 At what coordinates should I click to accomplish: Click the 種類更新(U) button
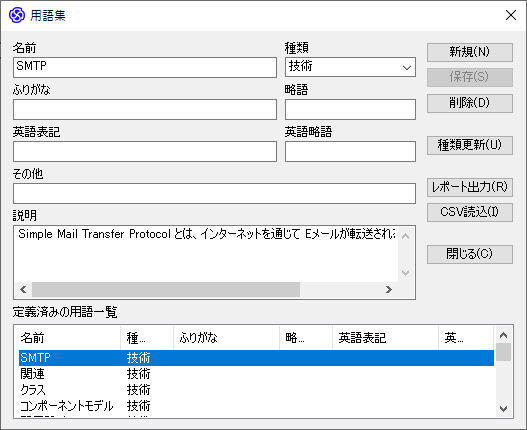pos(470,145)
